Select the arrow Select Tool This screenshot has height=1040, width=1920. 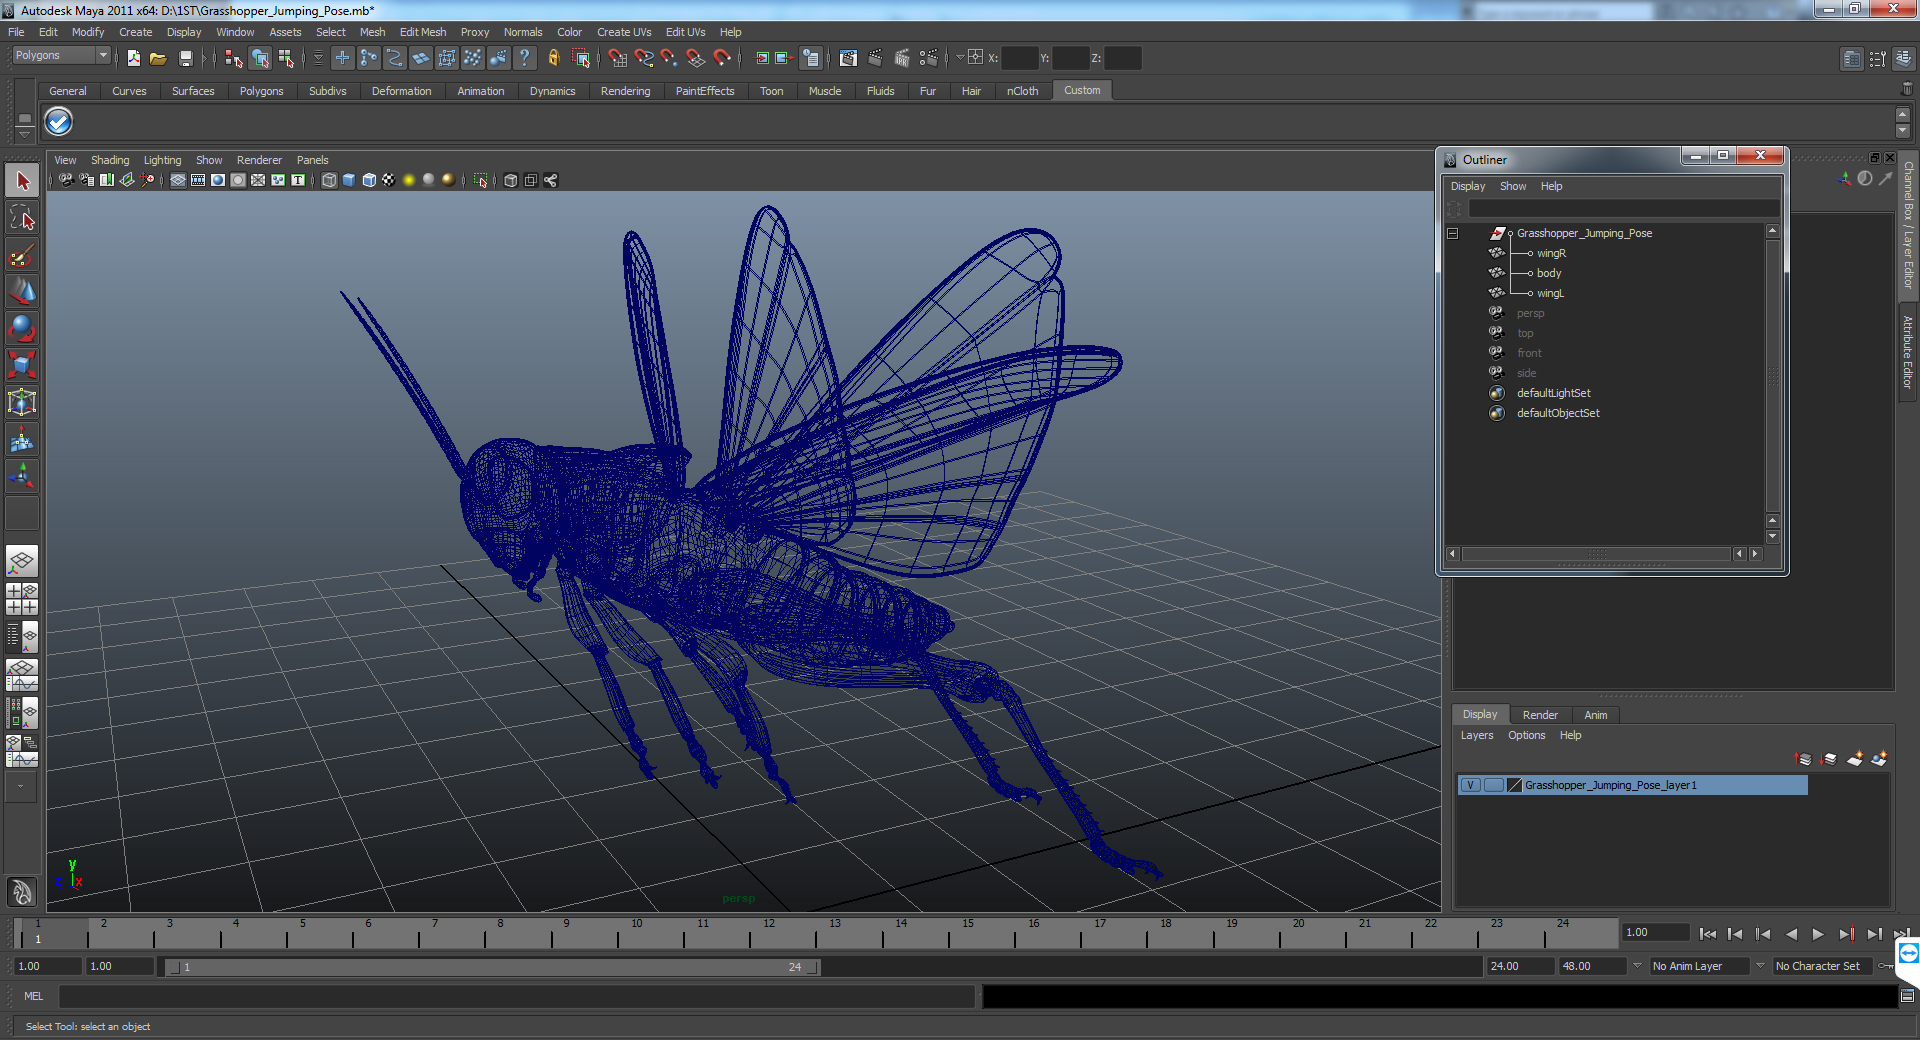(x=22, y=181)
